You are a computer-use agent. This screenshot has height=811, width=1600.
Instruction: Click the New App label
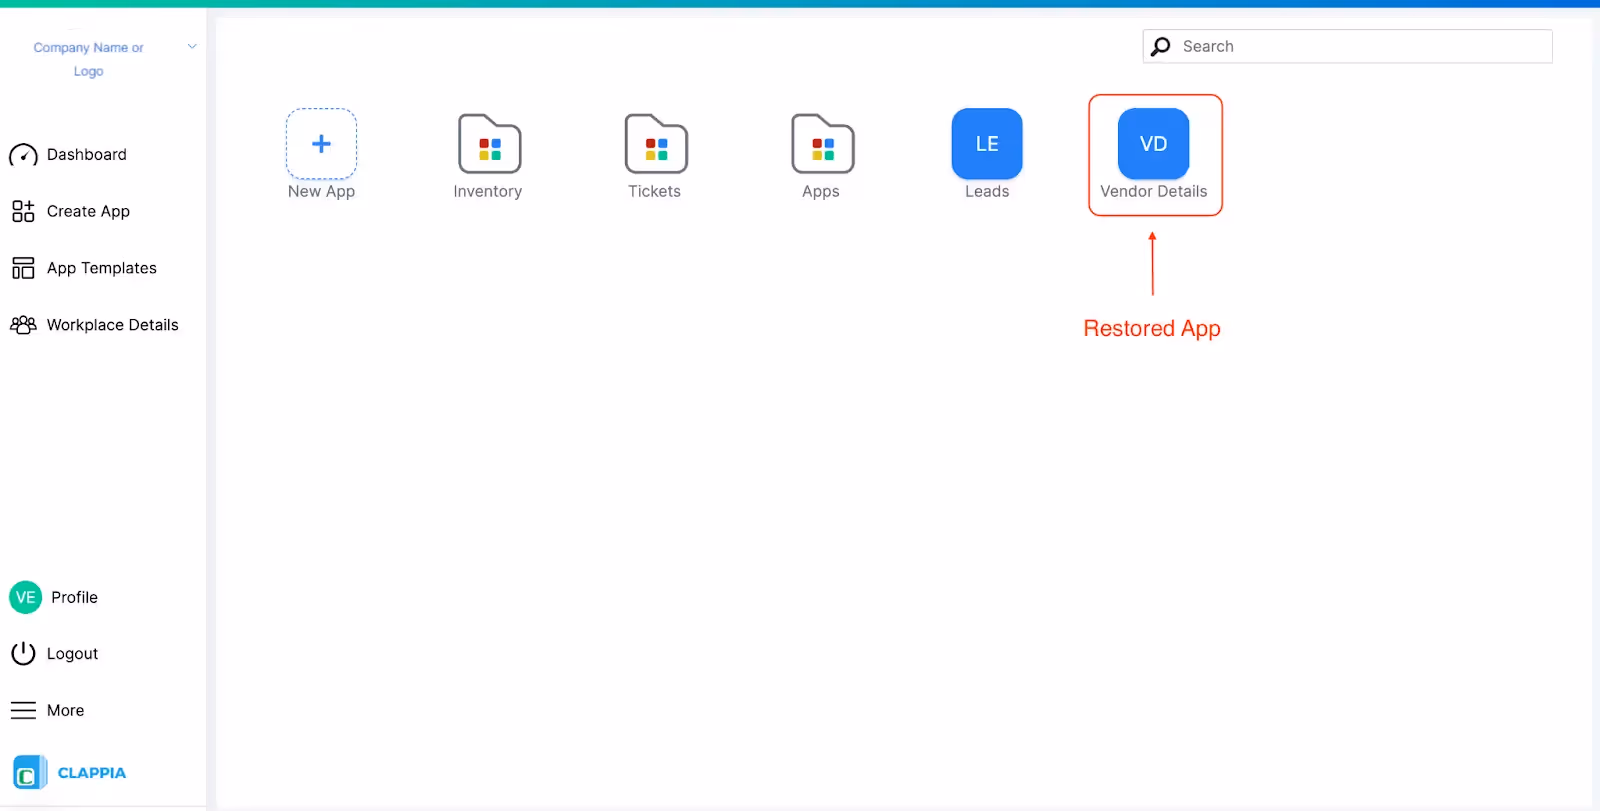pos(321,192)
